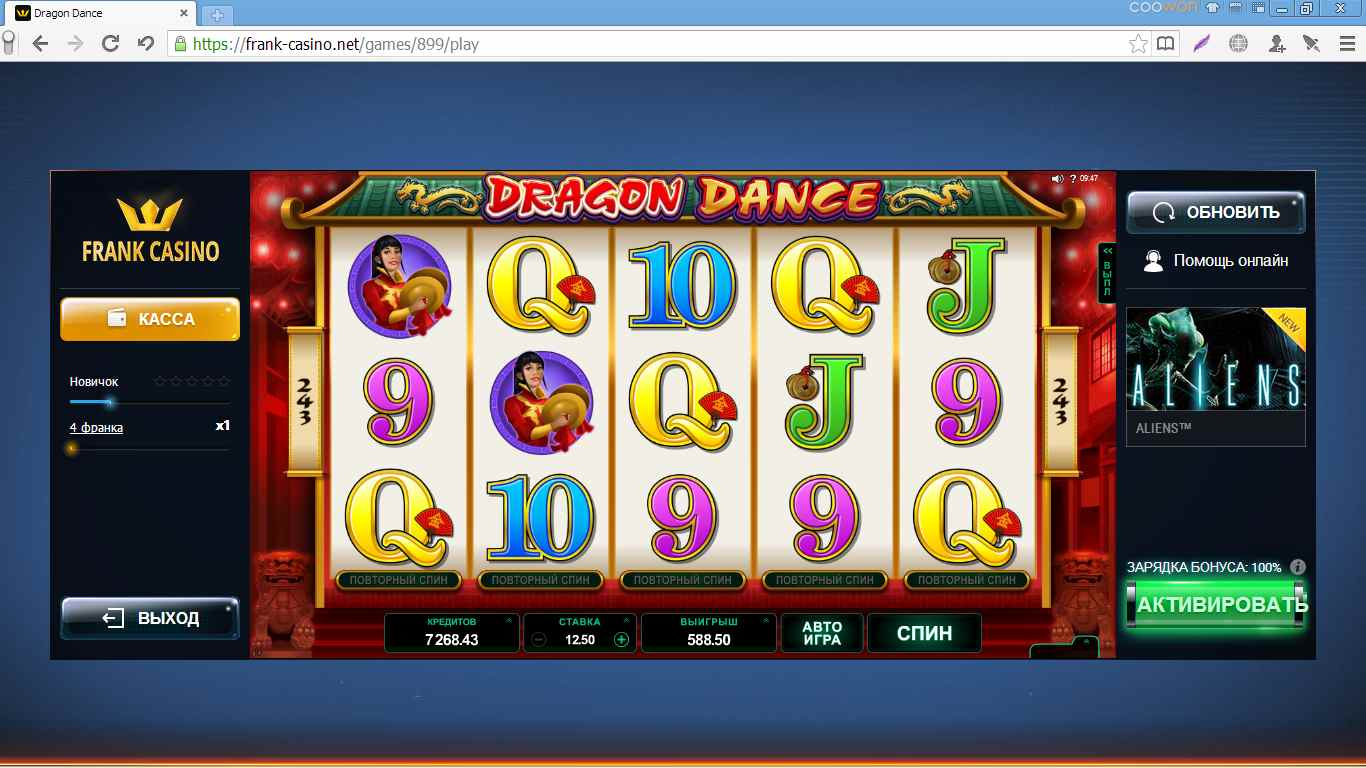The width and height of the screenshot is (1366, 768).
Task: Open the 4 франка link
Action: 96,428
